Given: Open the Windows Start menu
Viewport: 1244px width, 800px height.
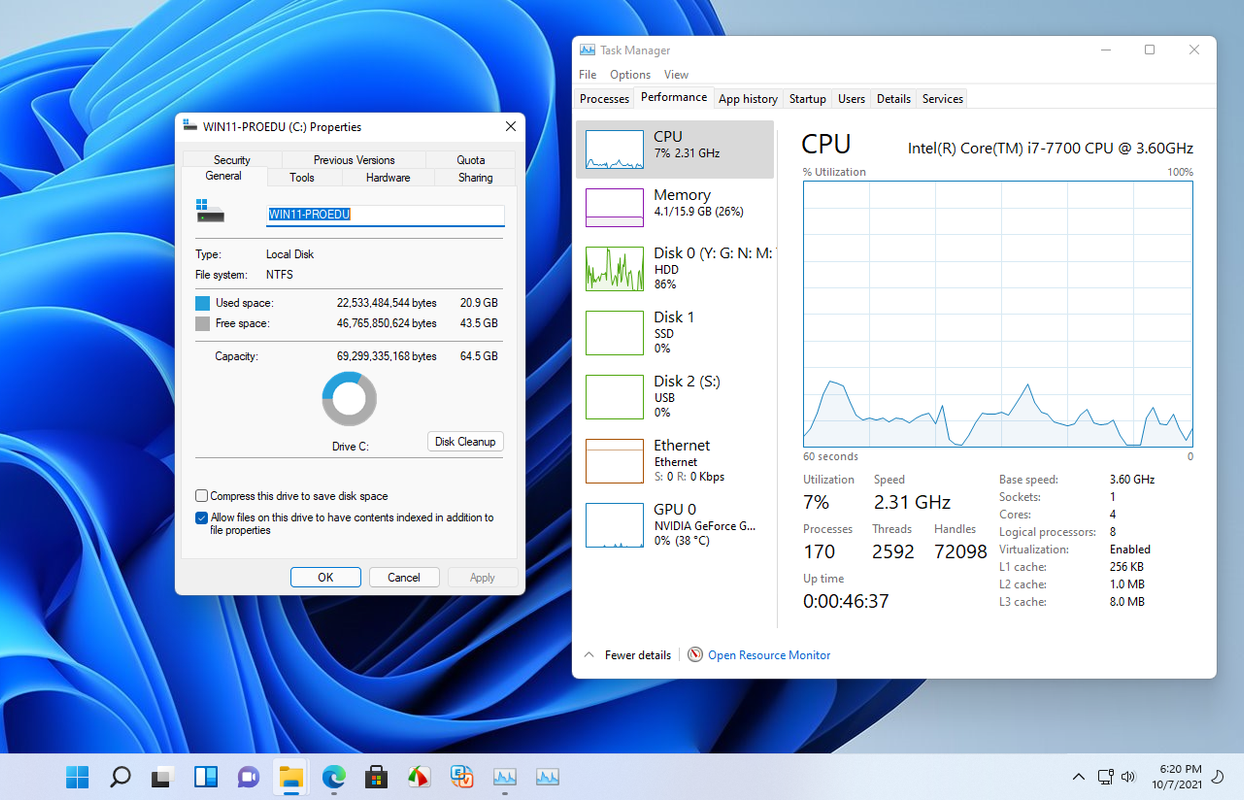Looking at the screenshot, I should [77, 776].
